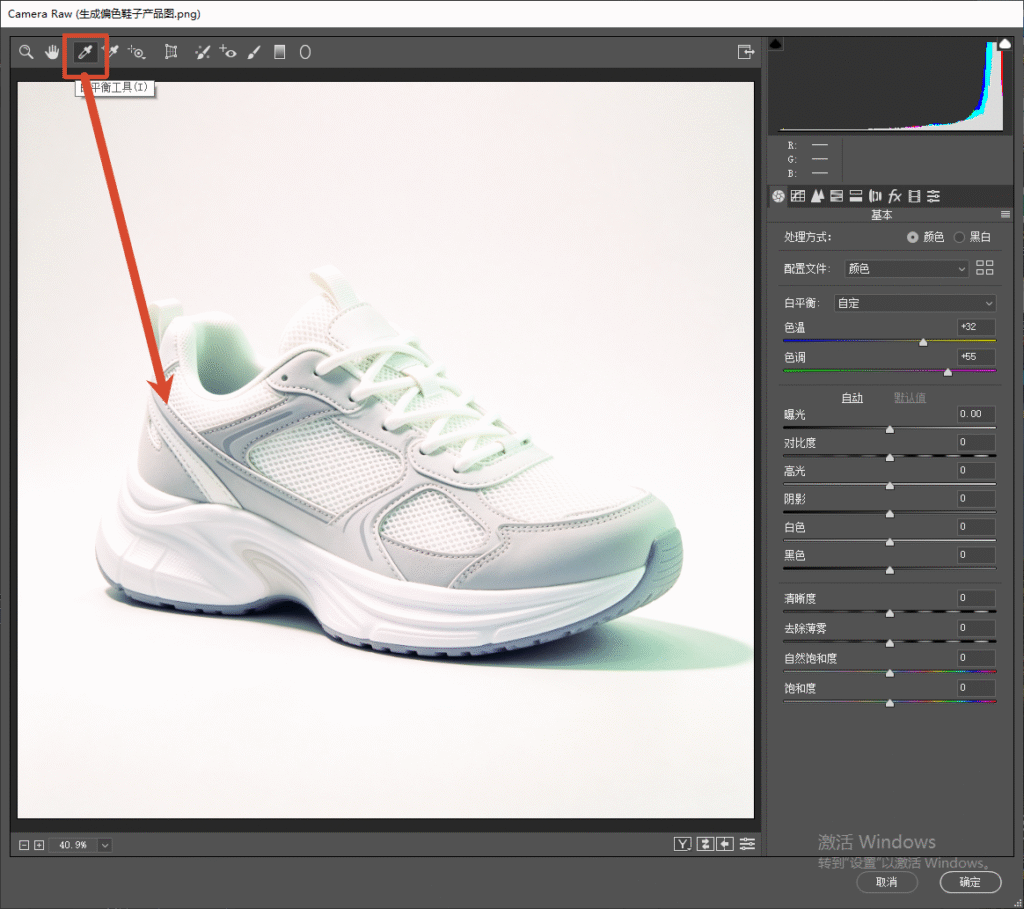
Task: Click the zoom out minus icon
Action: click(x=24, y=845)
